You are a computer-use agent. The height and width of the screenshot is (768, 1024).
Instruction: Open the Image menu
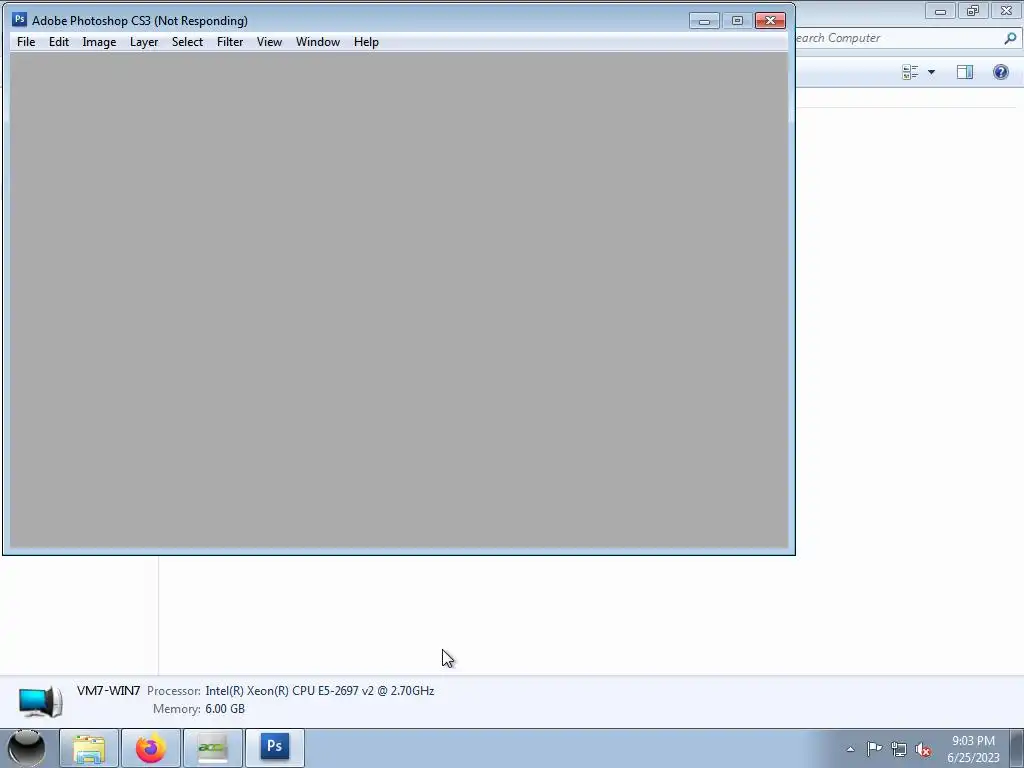click(99, 42)
